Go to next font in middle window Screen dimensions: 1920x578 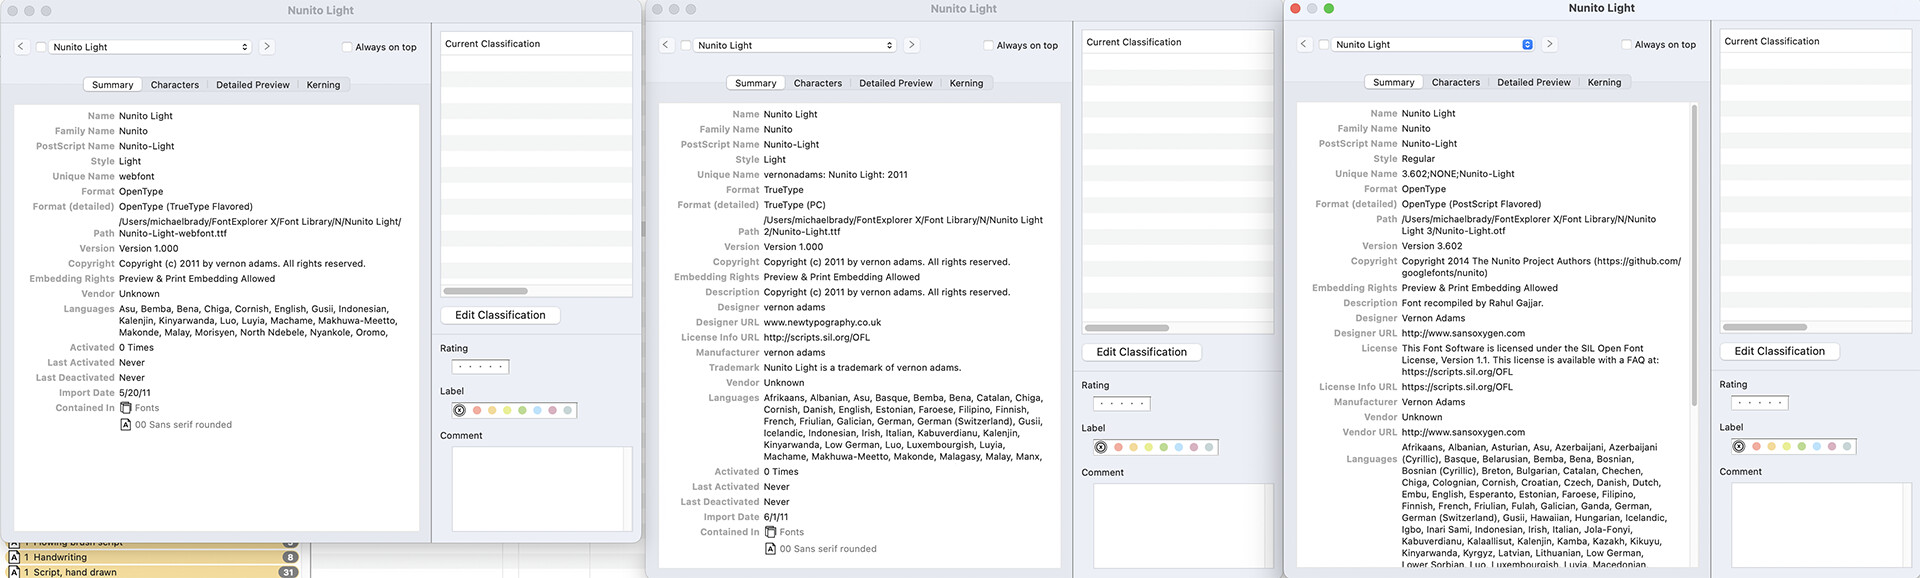911,45
